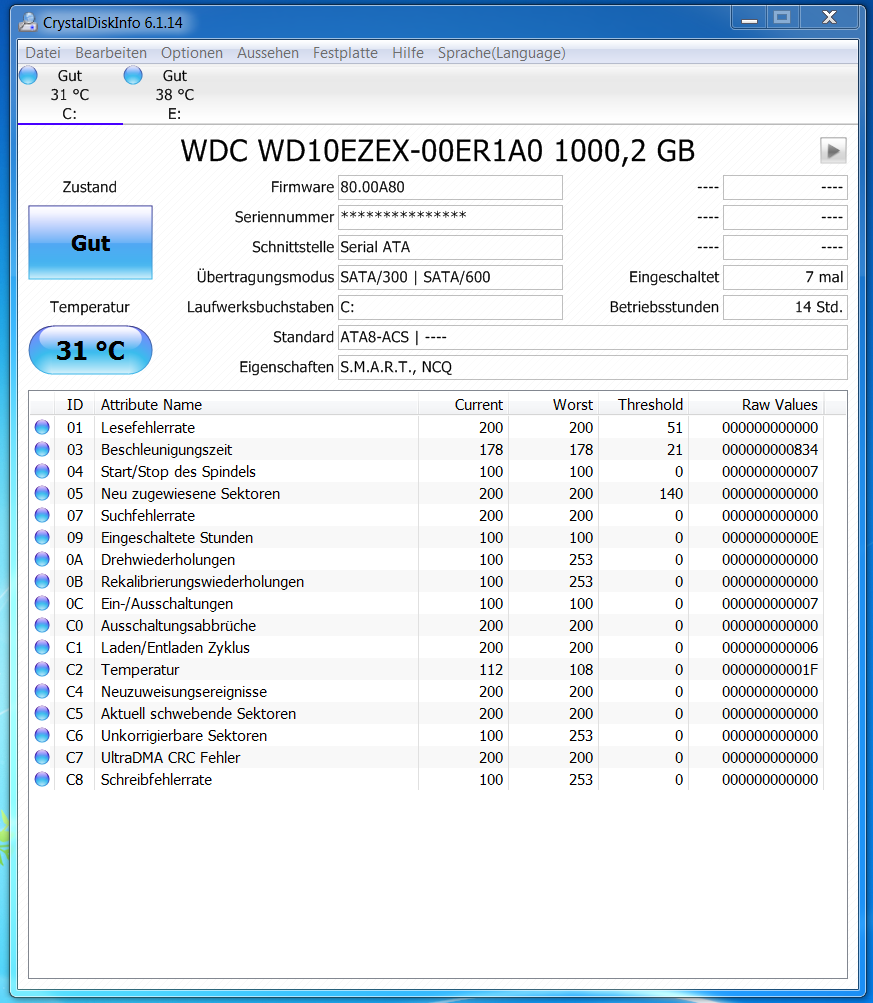873x1003 pixels.
Task: Open the Festplatte menu
Action: click(x=345, y=53)
